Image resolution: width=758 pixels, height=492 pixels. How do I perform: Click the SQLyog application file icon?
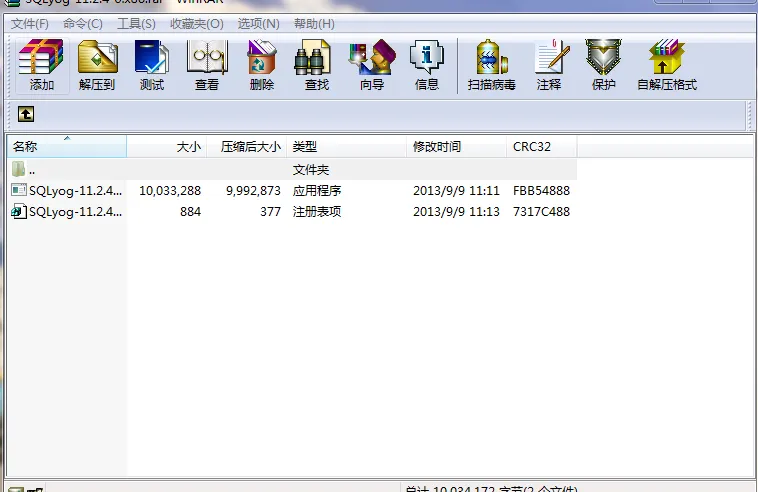pos(18,190)
